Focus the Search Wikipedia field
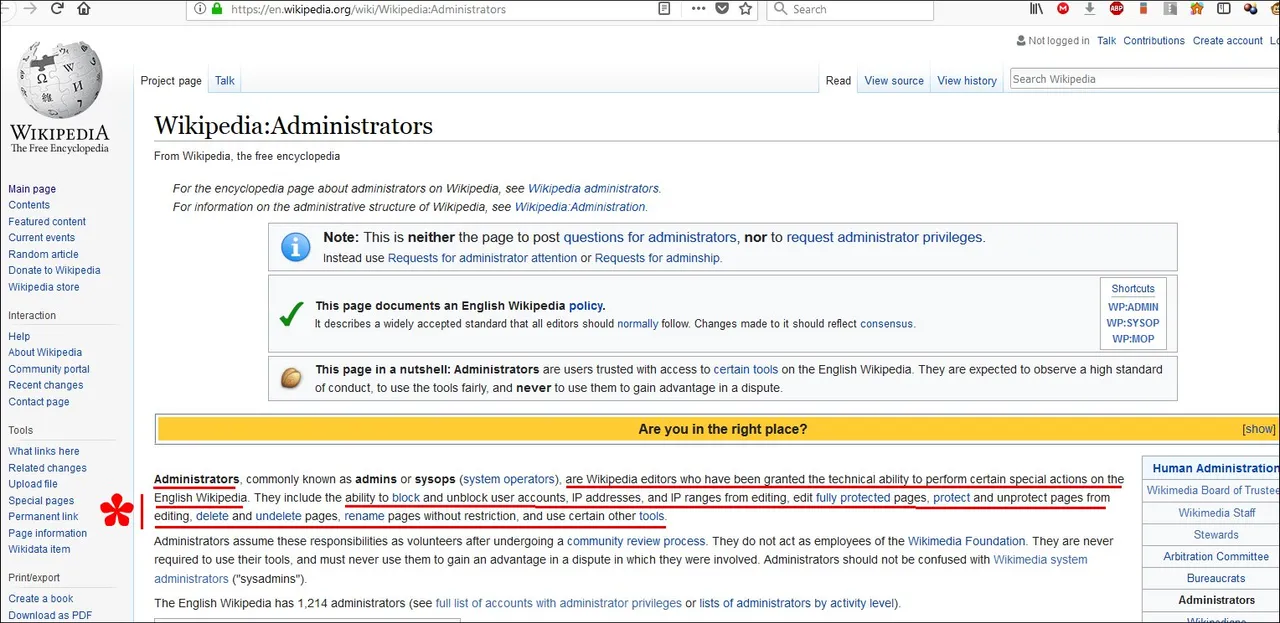The height and width of the screenshot is (623, 1280). [x=1143, y=79]
